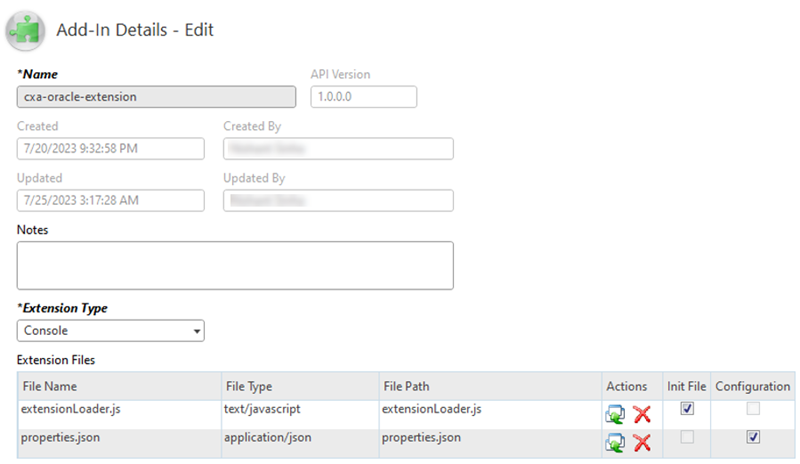This screenshot has width=800, height=464.
Task: Click the File Name column header
Action: (120, 386)
